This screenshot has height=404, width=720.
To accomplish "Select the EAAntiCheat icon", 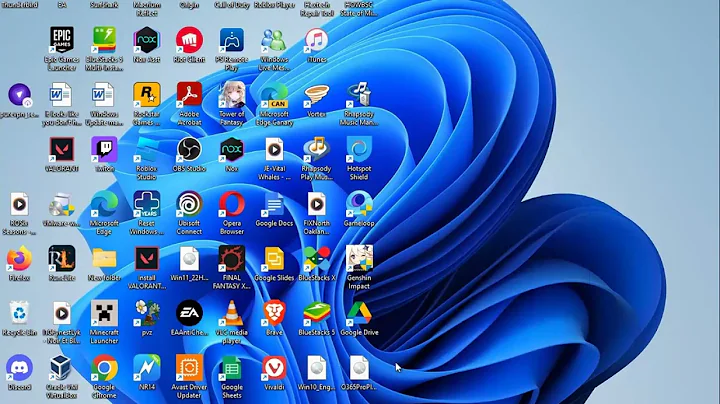I will tap(189, 313).
